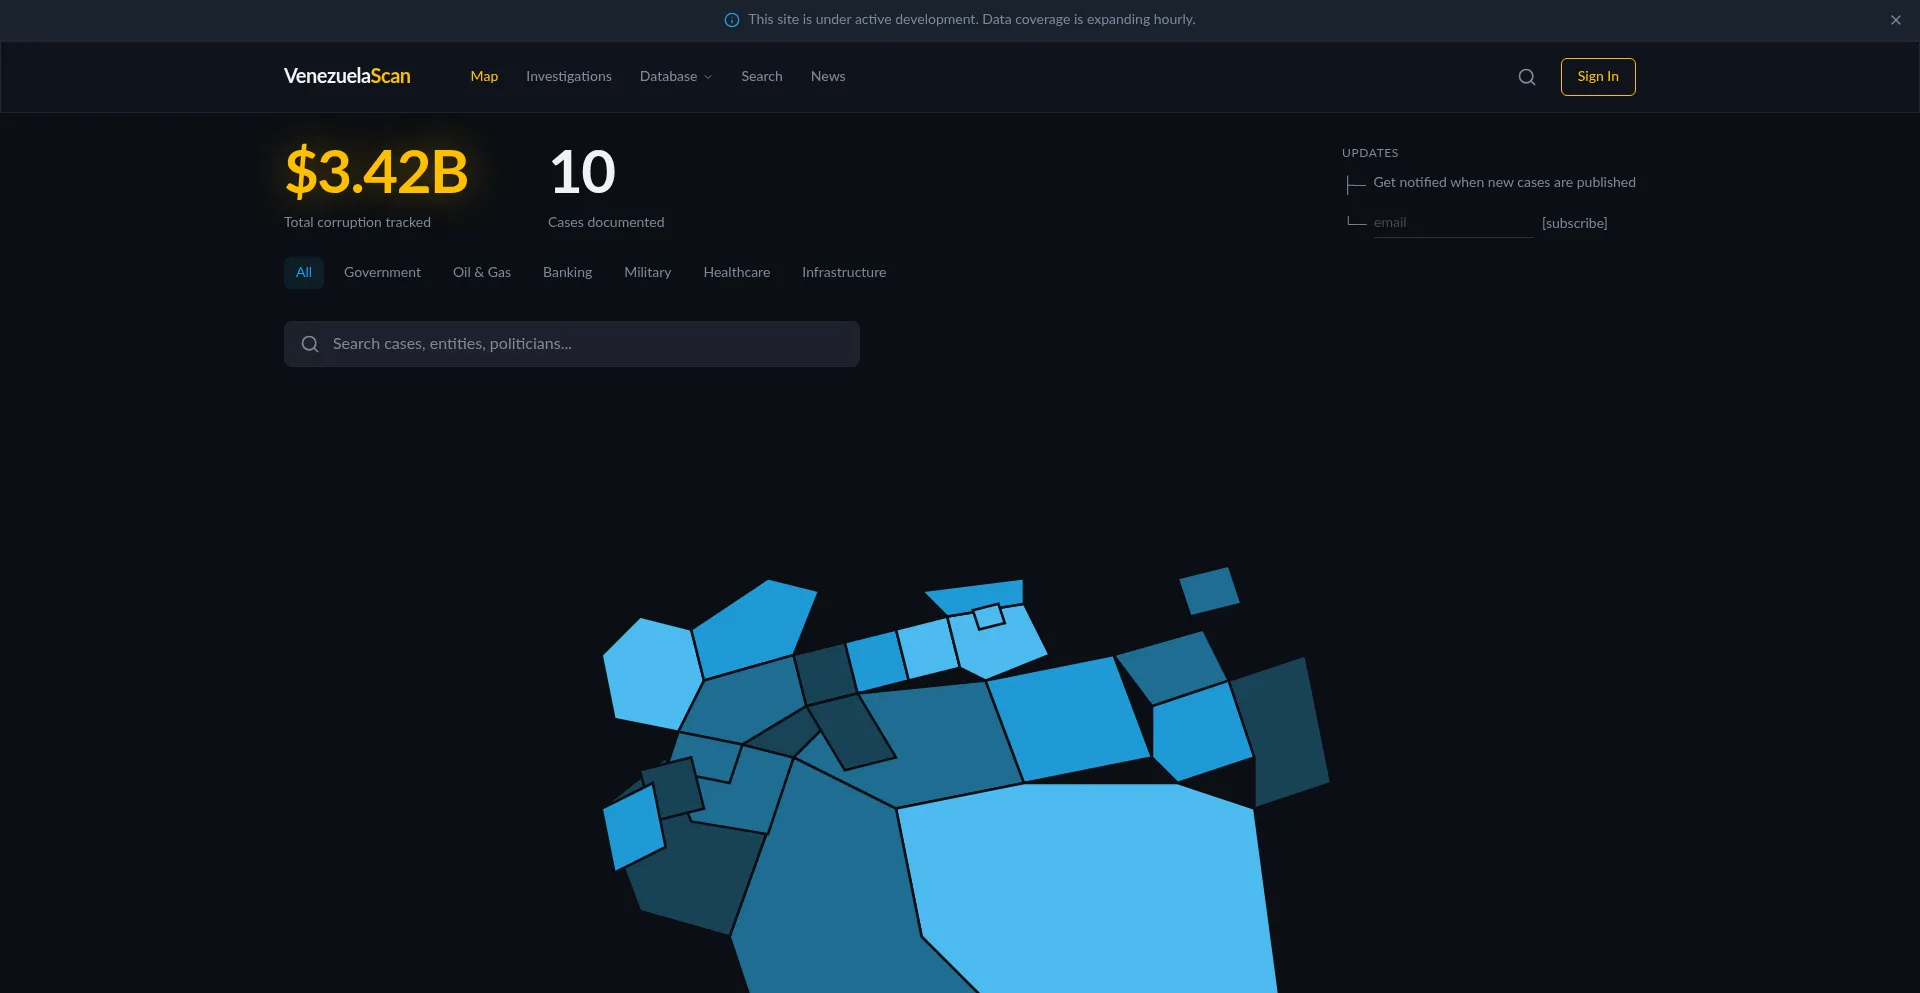Filter cases by Oil & Gas
The width and height of the screenshot is (1920, 993).
pyautogui.click(x=481, y=273)
